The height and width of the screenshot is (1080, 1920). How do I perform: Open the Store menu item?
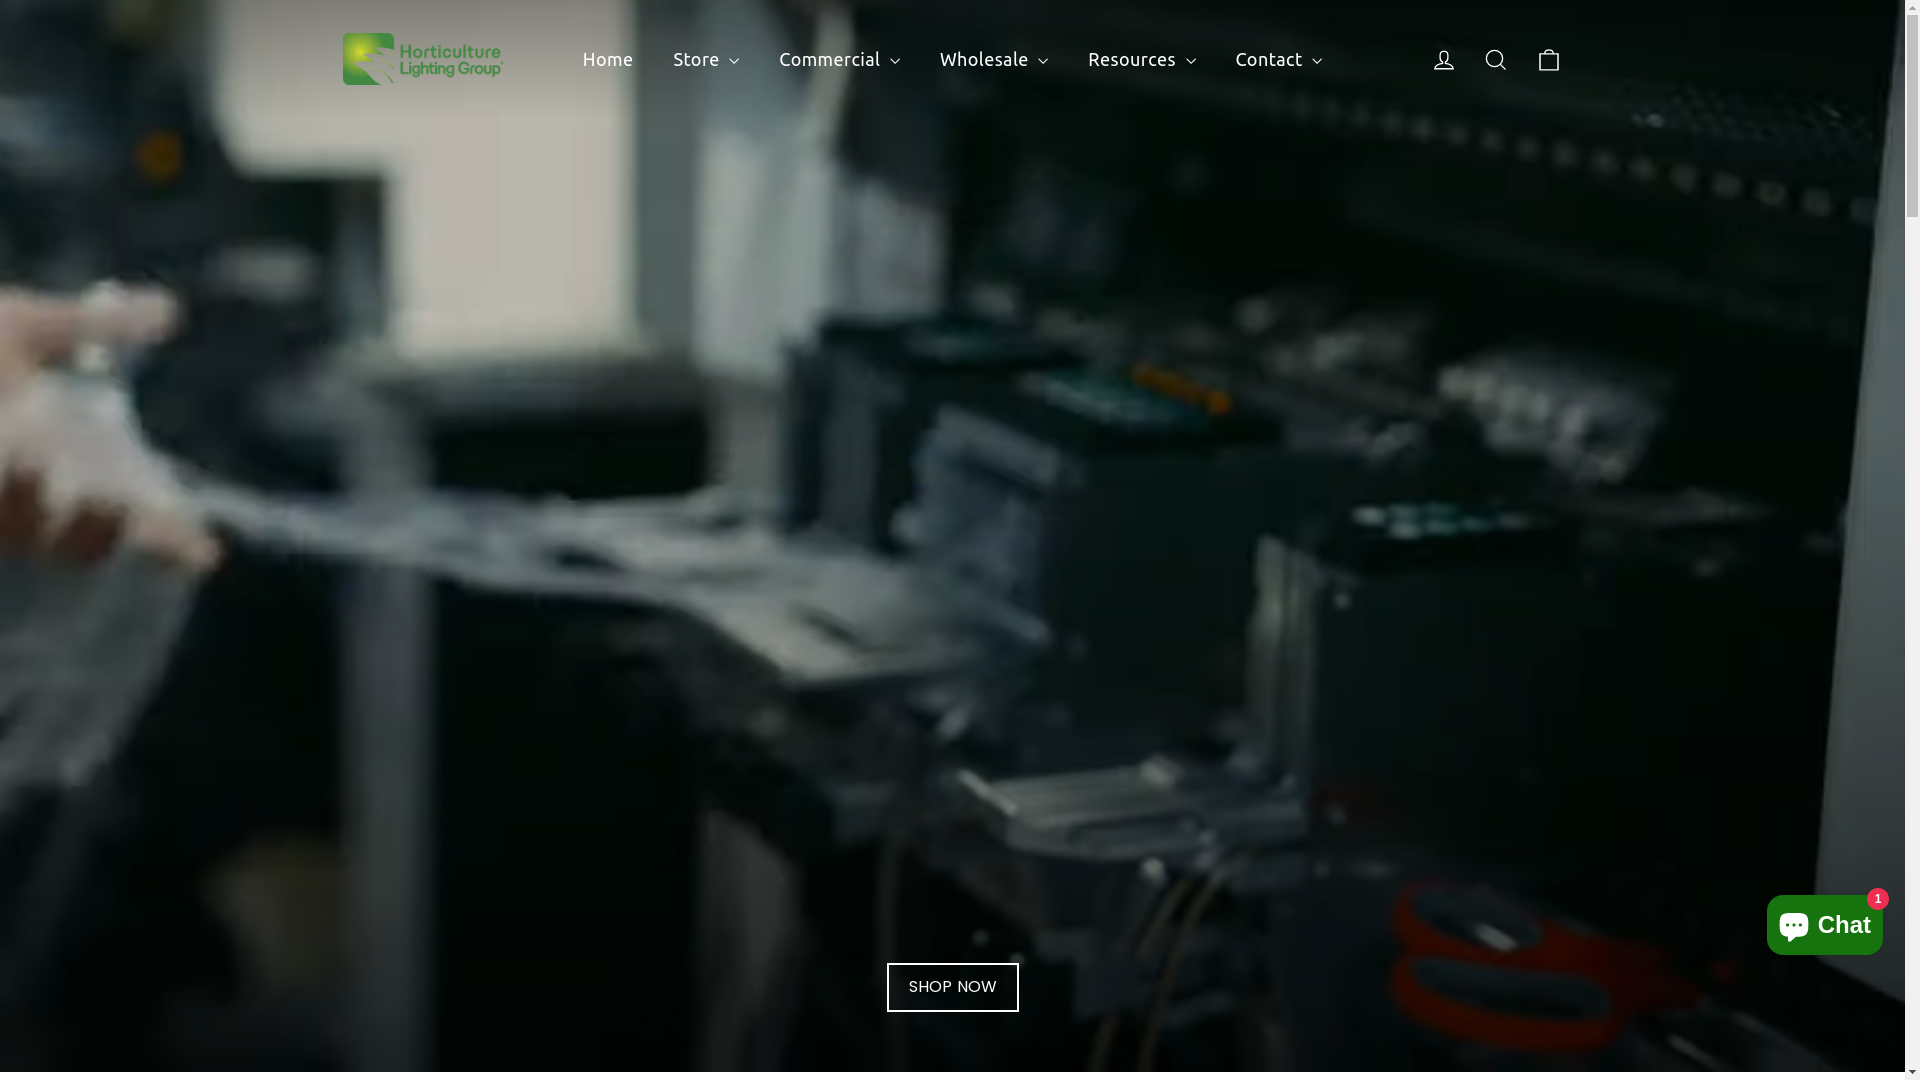[696, 60]
